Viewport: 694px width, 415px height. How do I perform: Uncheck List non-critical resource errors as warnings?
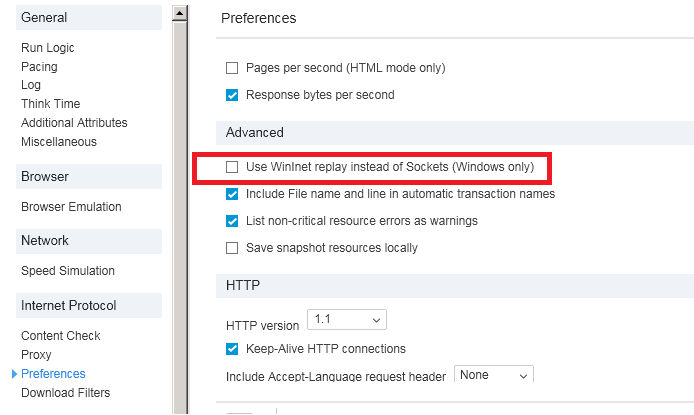tap(232, 221)
